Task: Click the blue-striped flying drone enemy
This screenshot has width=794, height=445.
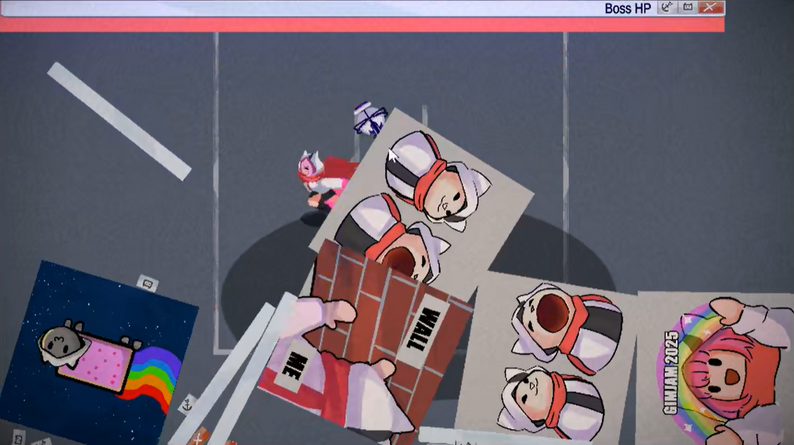Action: [370, 119]
